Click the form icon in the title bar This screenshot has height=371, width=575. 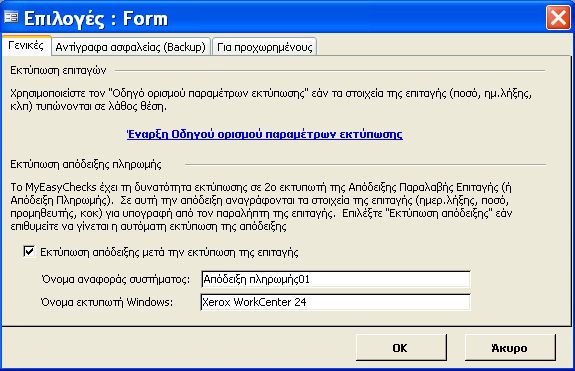pos(11,17)
